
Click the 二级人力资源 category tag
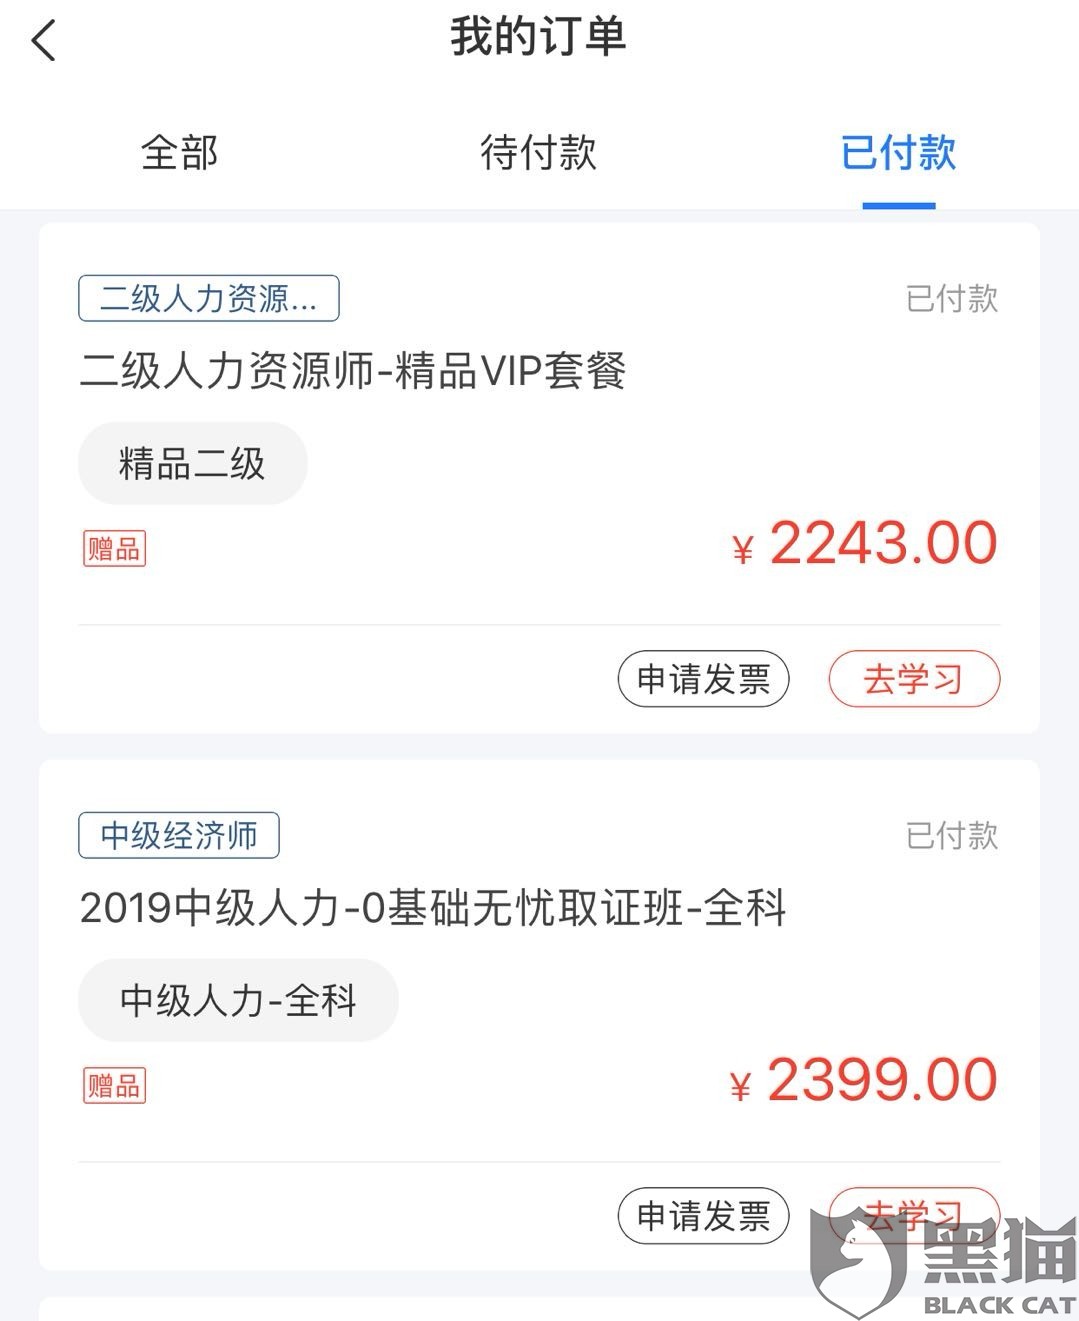[x=208, y=298]
